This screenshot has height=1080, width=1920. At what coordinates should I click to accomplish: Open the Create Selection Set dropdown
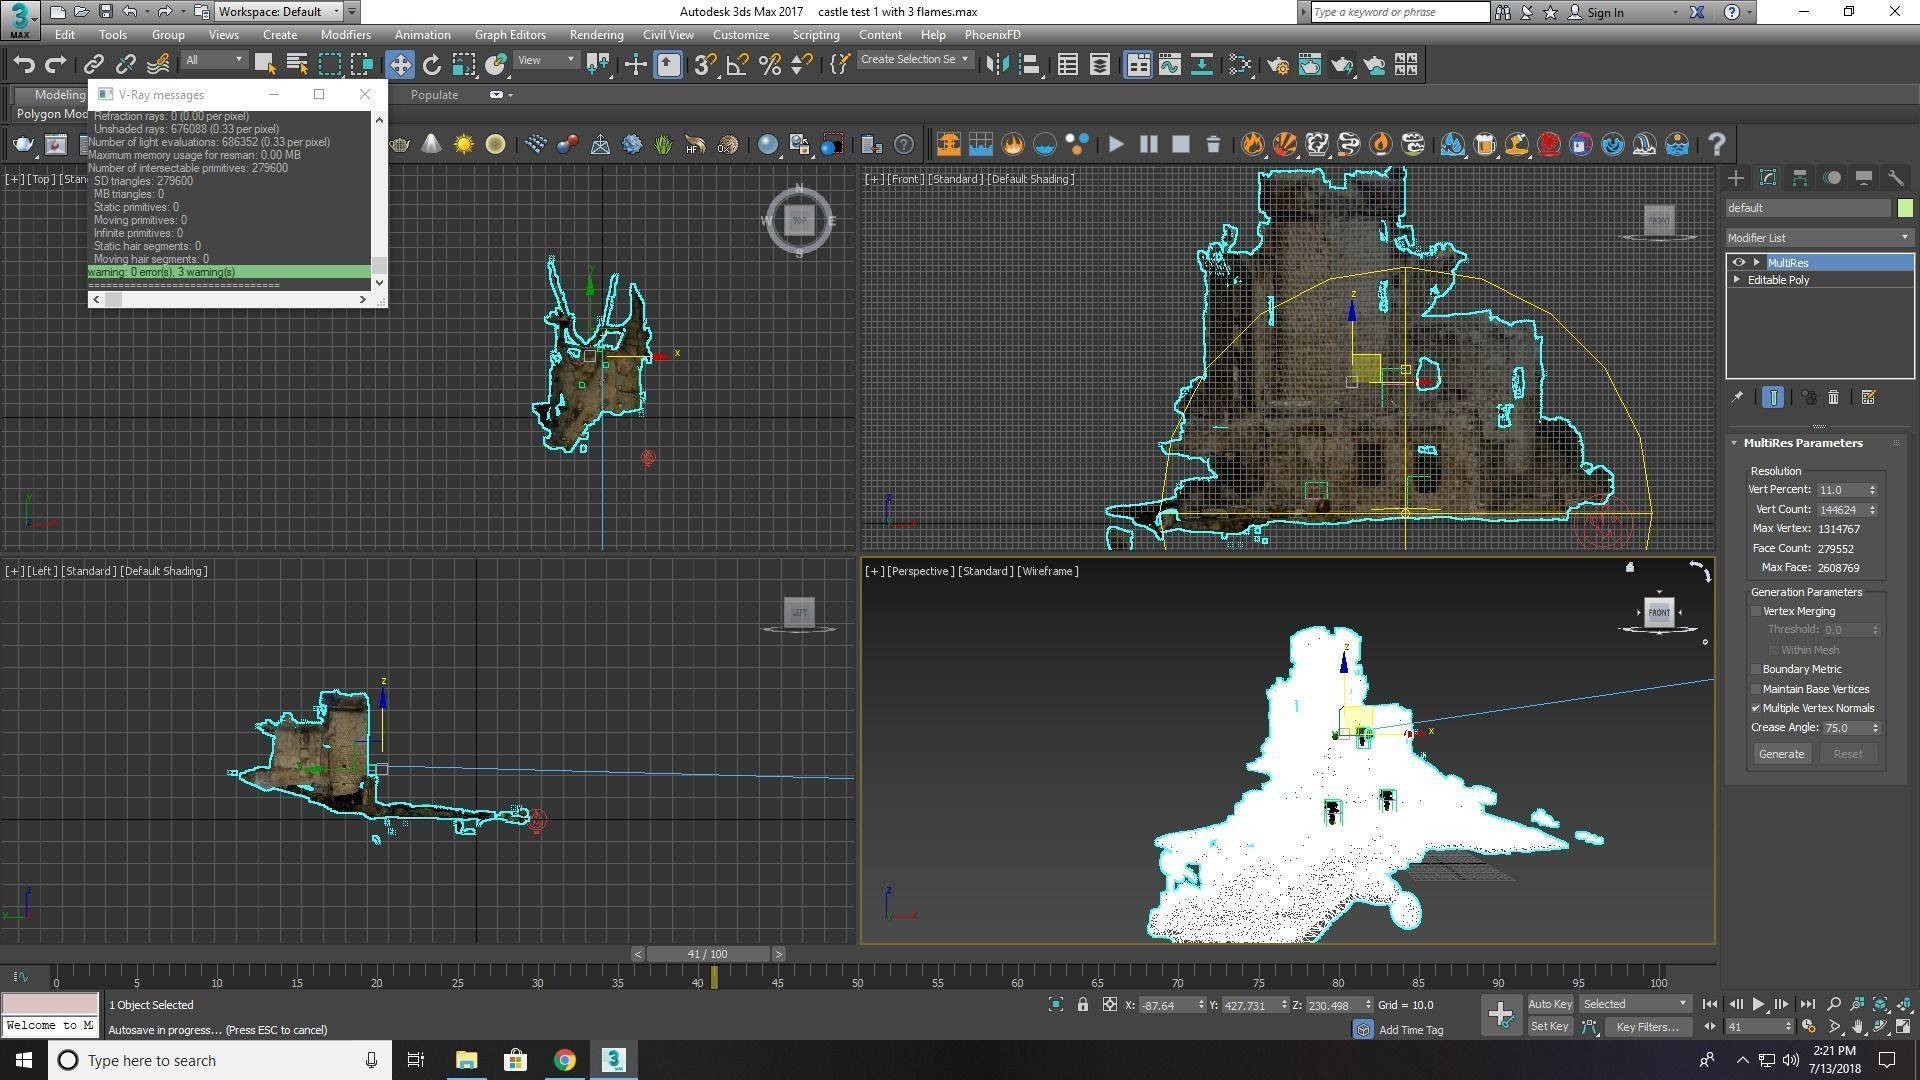(x=915, y=60)
